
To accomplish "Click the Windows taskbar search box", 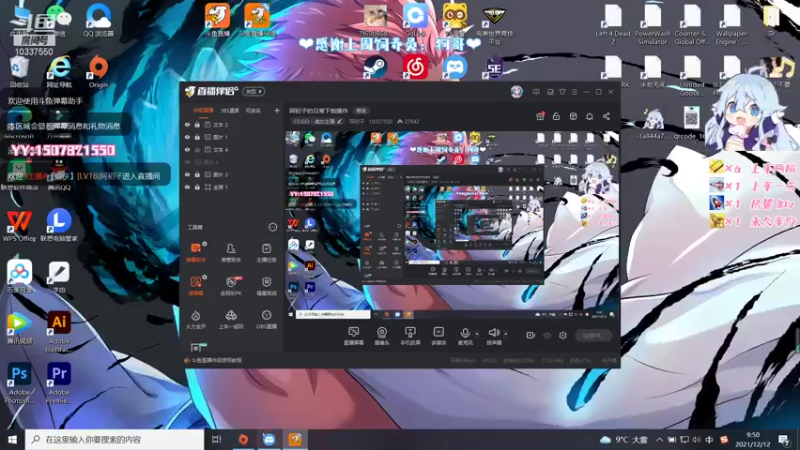I will pyautogui.click(x=114, y=439).
